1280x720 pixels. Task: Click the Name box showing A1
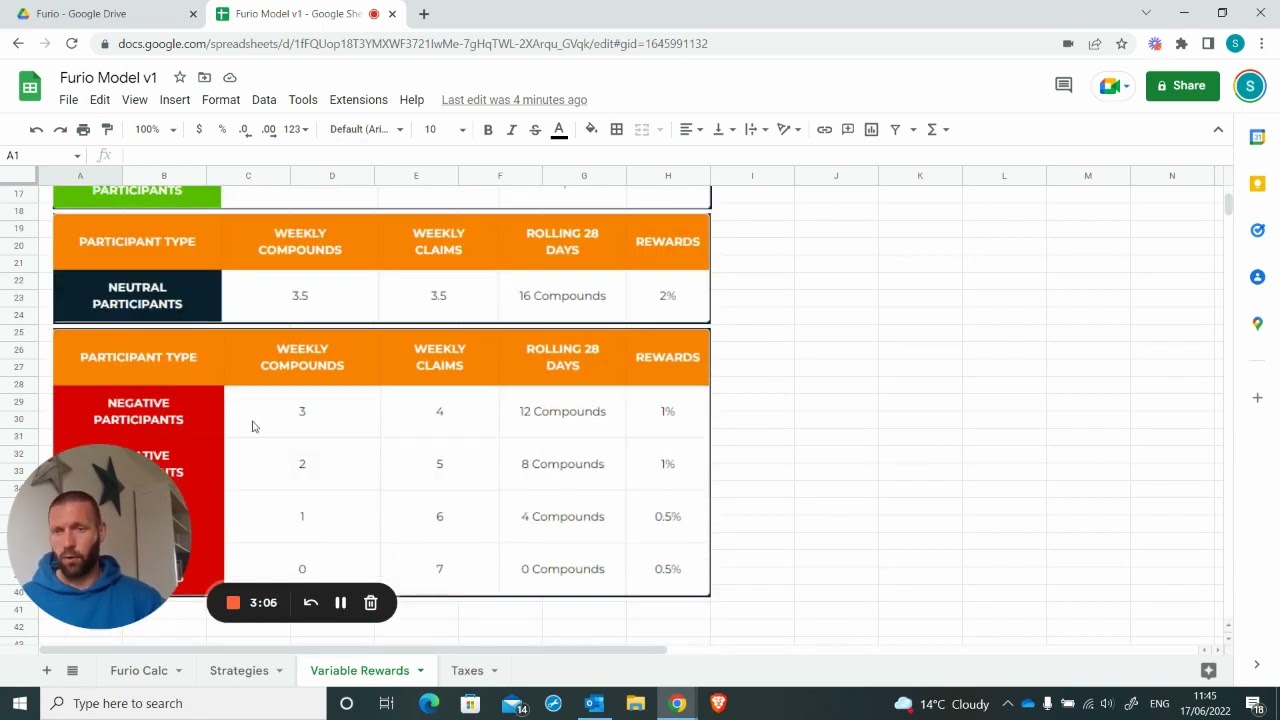coord(44,156)
